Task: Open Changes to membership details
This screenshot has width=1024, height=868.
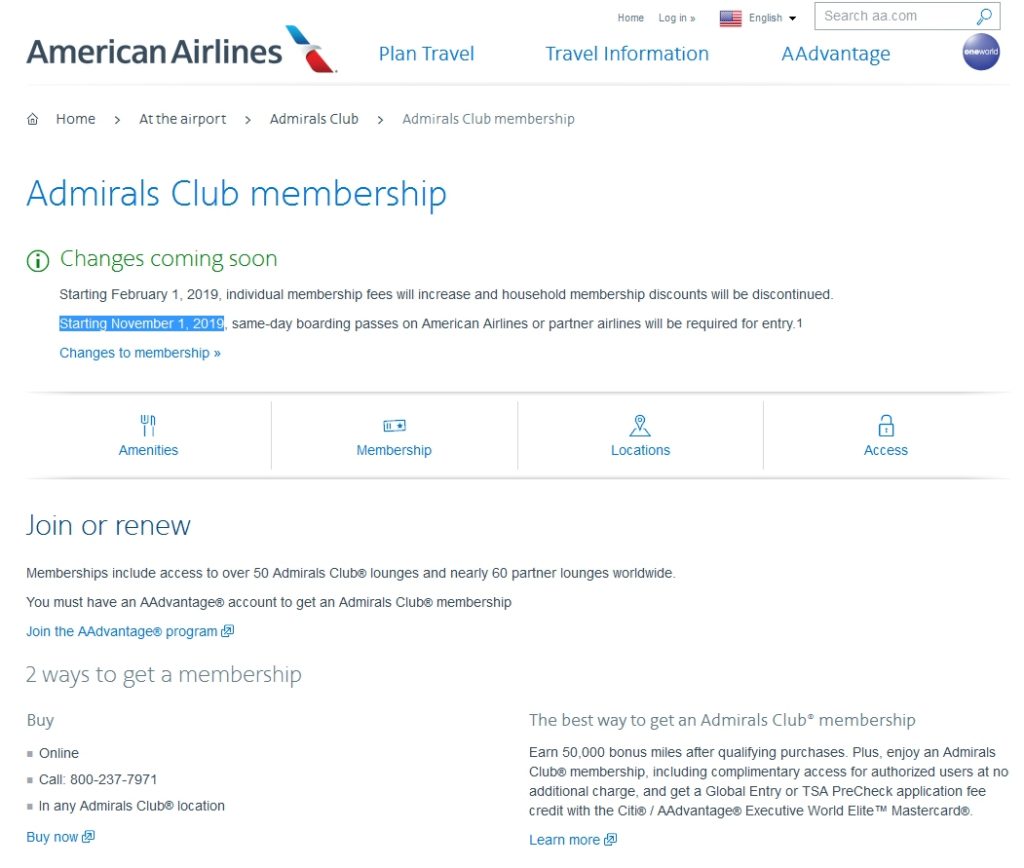Action: click(x=139, y=352)
